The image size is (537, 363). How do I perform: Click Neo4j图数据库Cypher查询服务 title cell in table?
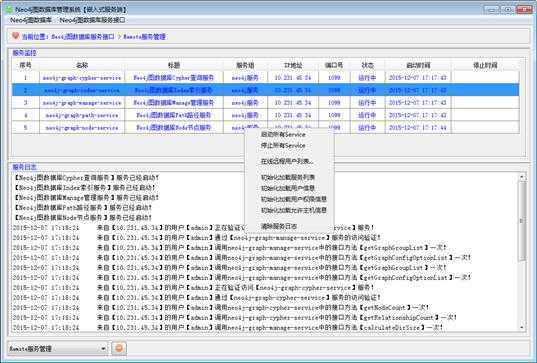pyautogui.click(x=174, y=78)
